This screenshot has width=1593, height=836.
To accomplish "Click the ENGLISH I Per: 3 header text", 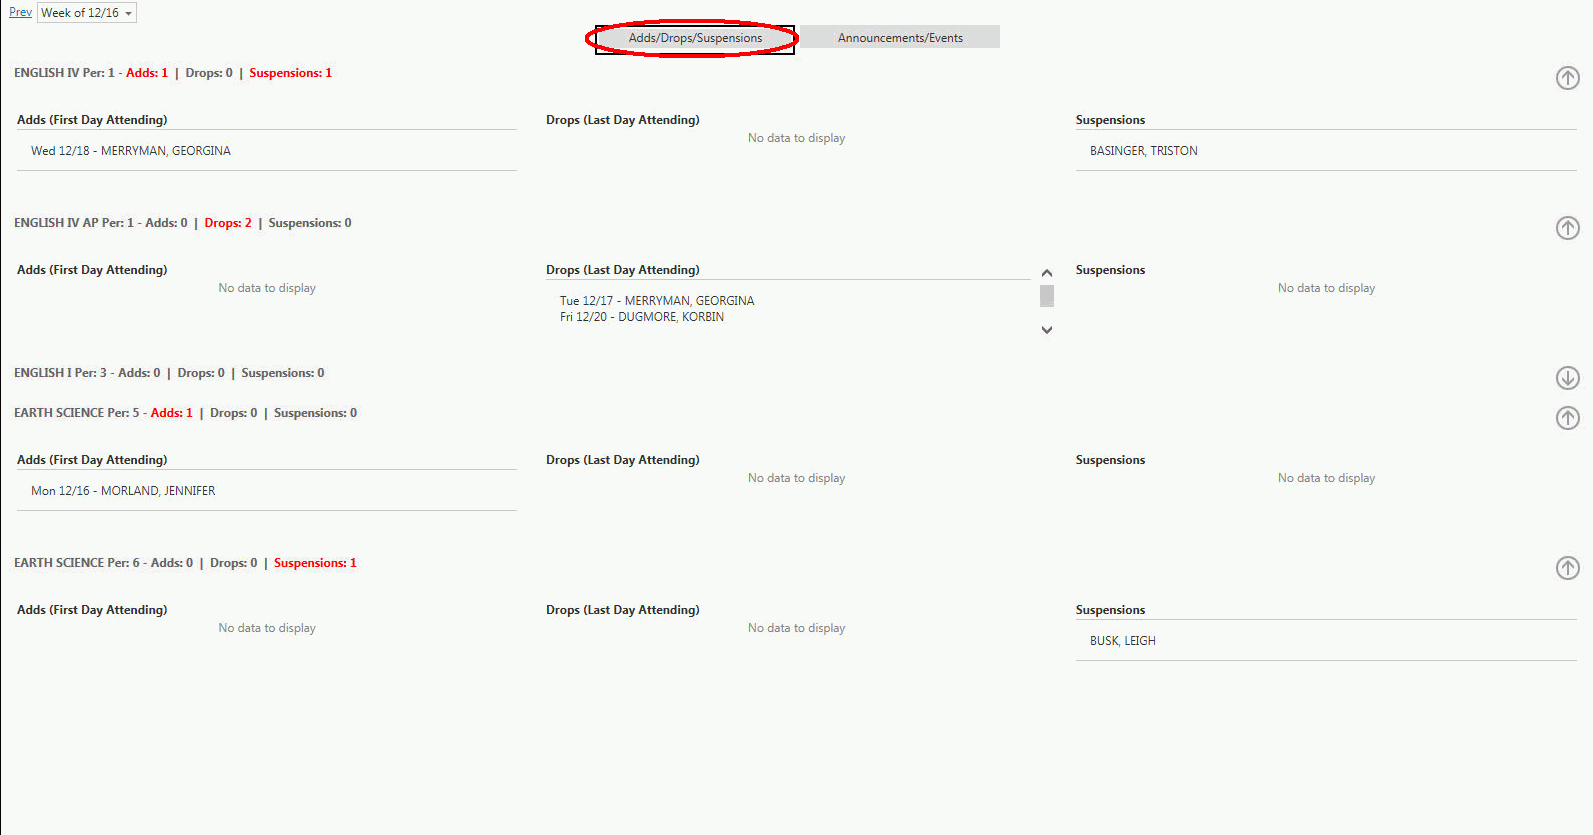I will click(x=60, y=373).
